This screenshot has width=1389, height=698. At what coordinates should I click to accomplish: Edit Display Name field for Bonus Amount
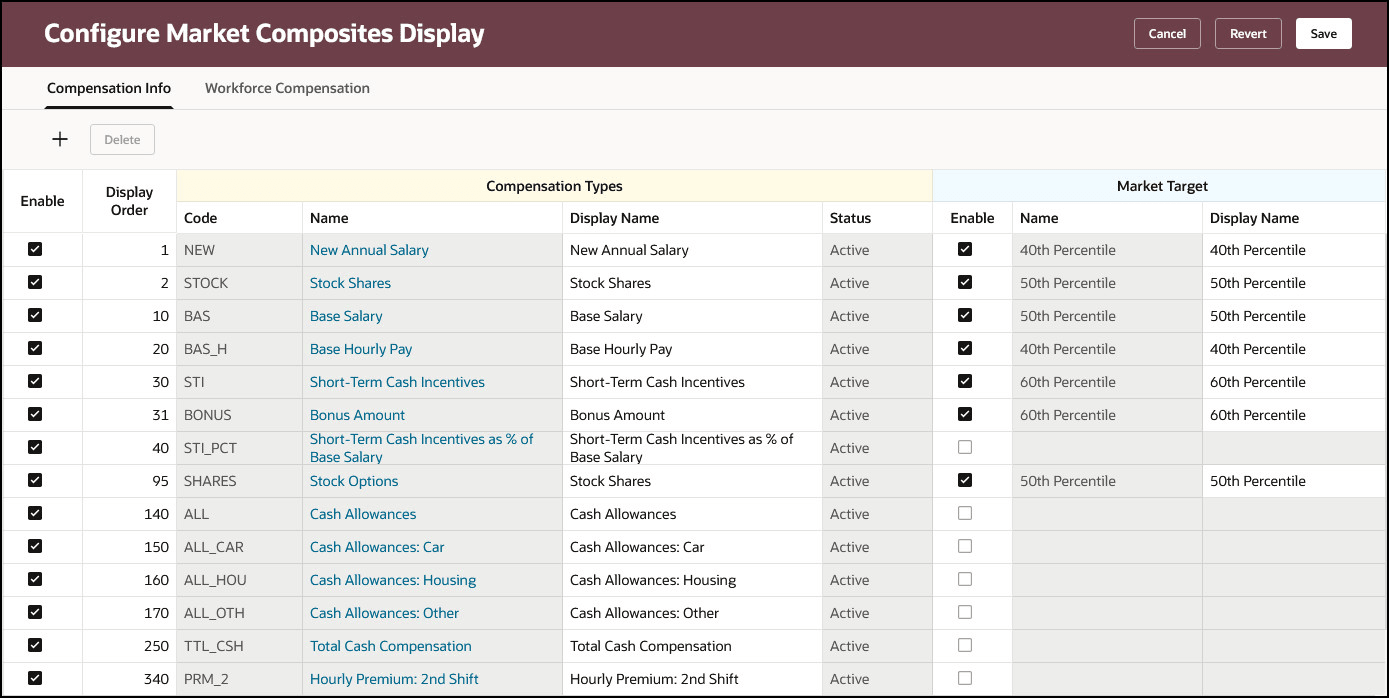692,415
